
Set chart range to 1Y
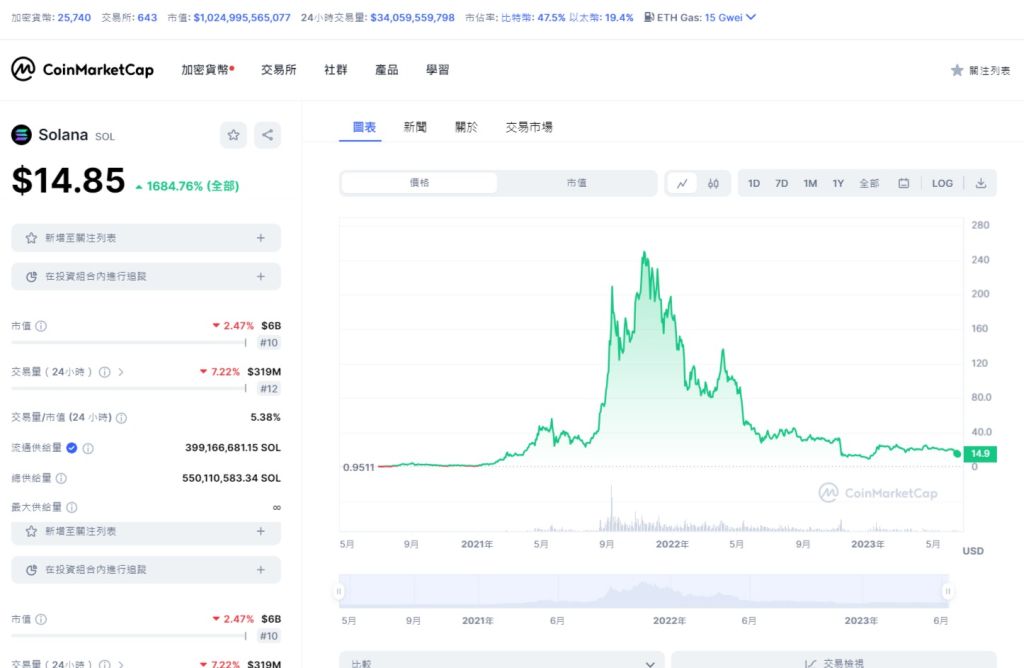[x=838, y=183]
